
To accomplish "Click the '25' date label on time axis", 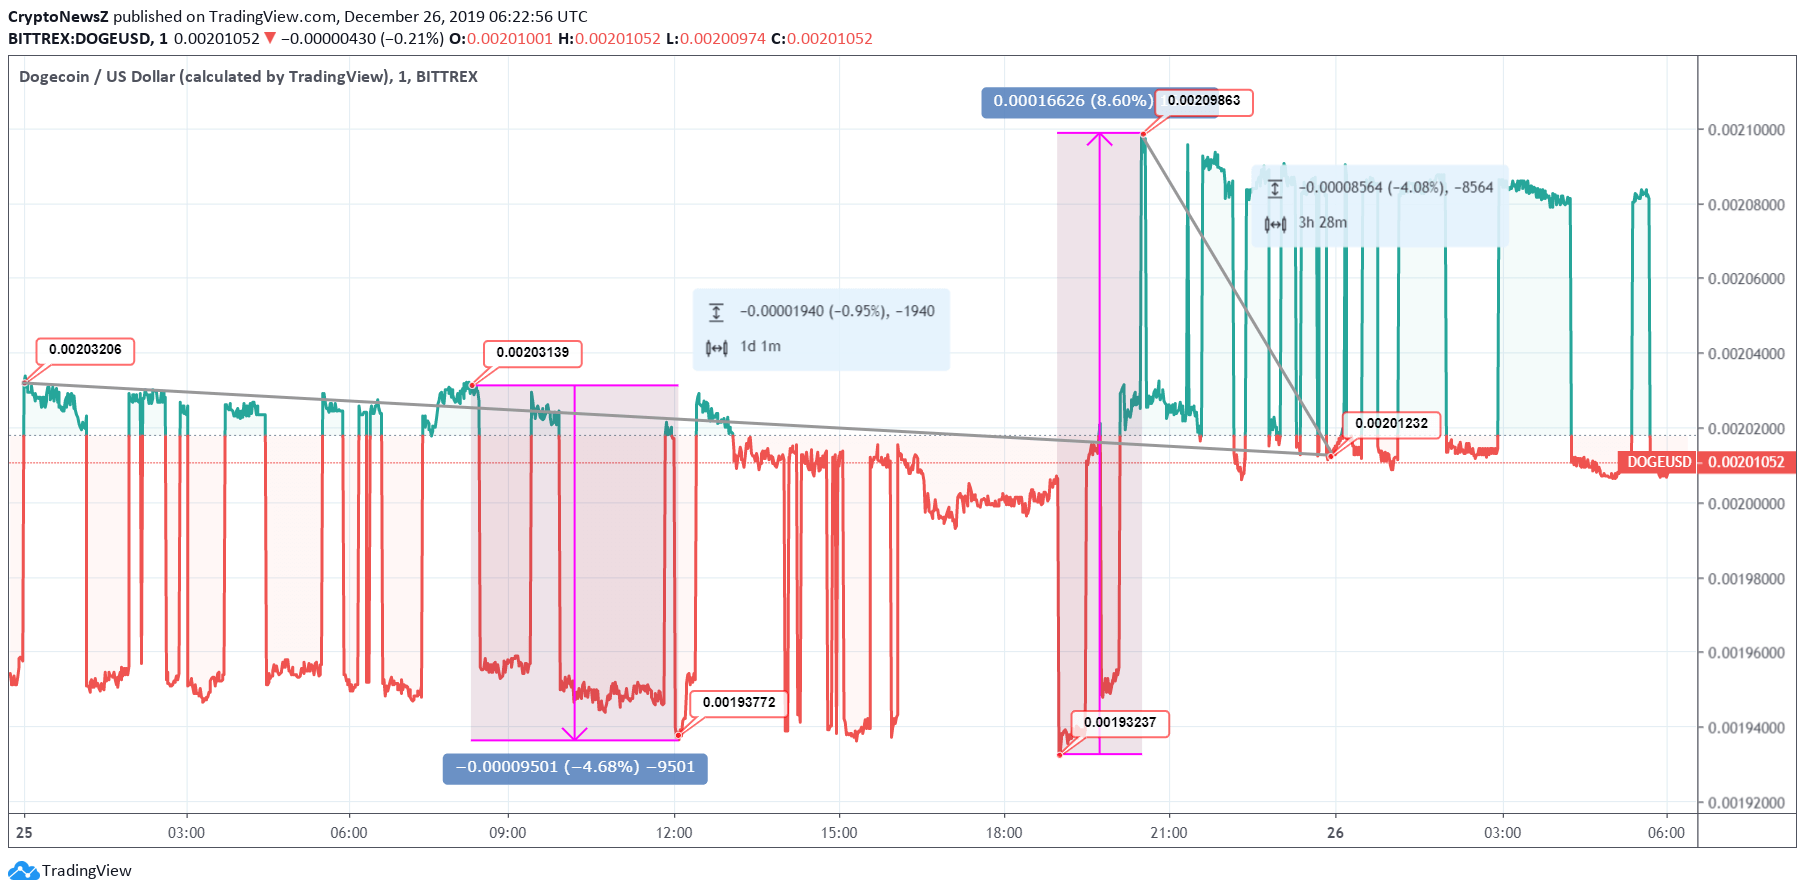I will click(x=24, y=833).
